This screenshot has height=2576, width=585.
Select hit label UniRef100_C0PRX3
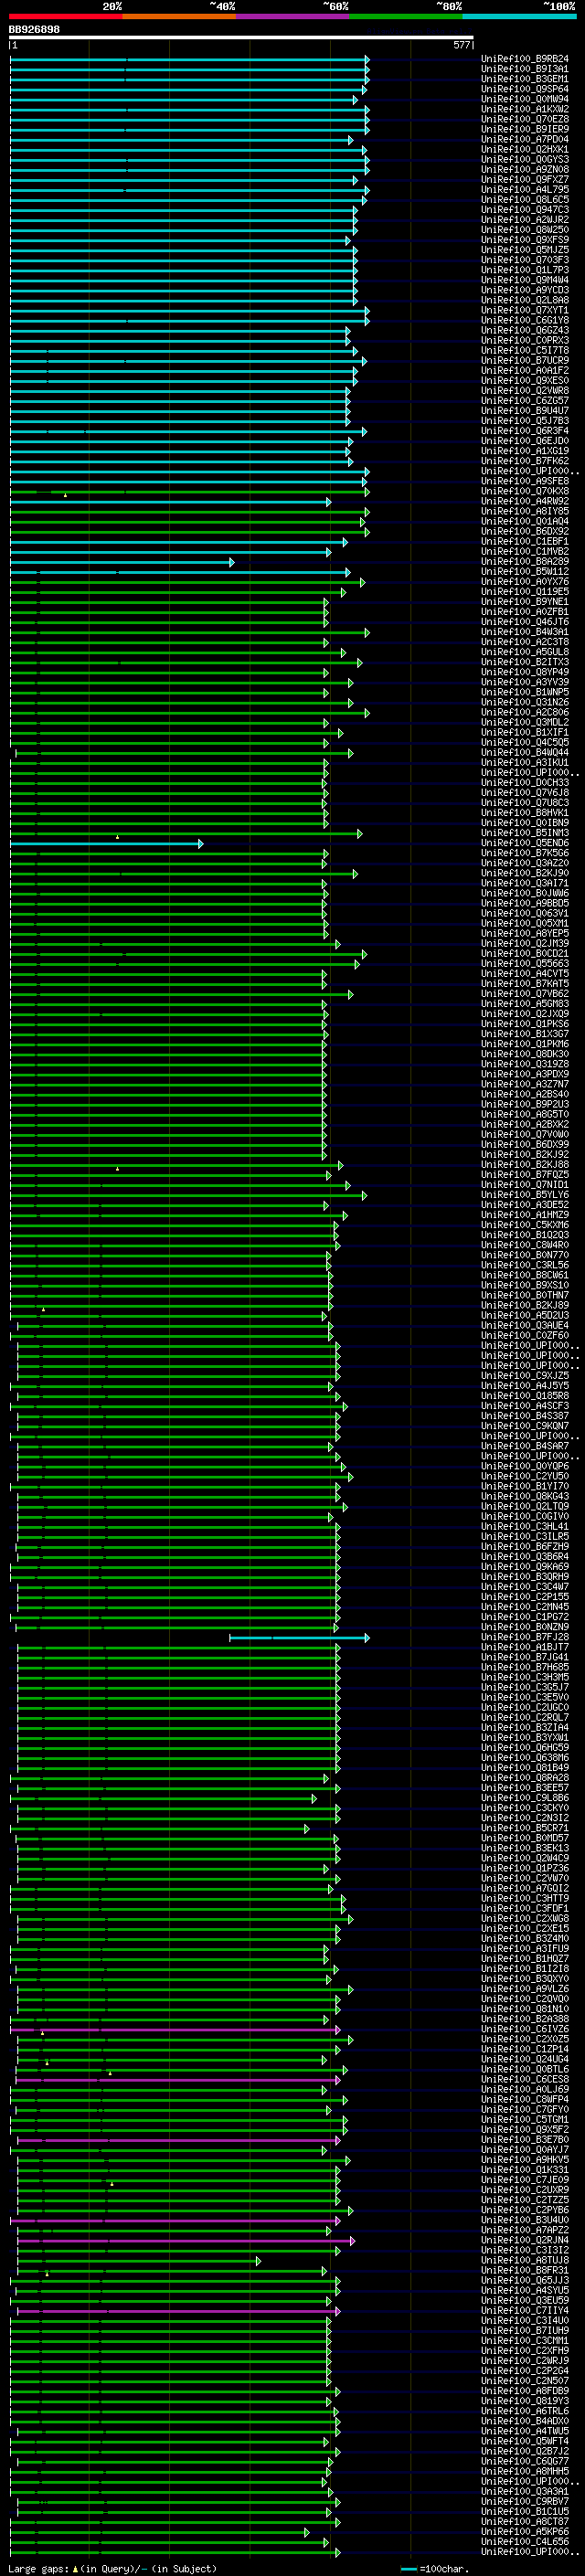click(x=525, y=340)
